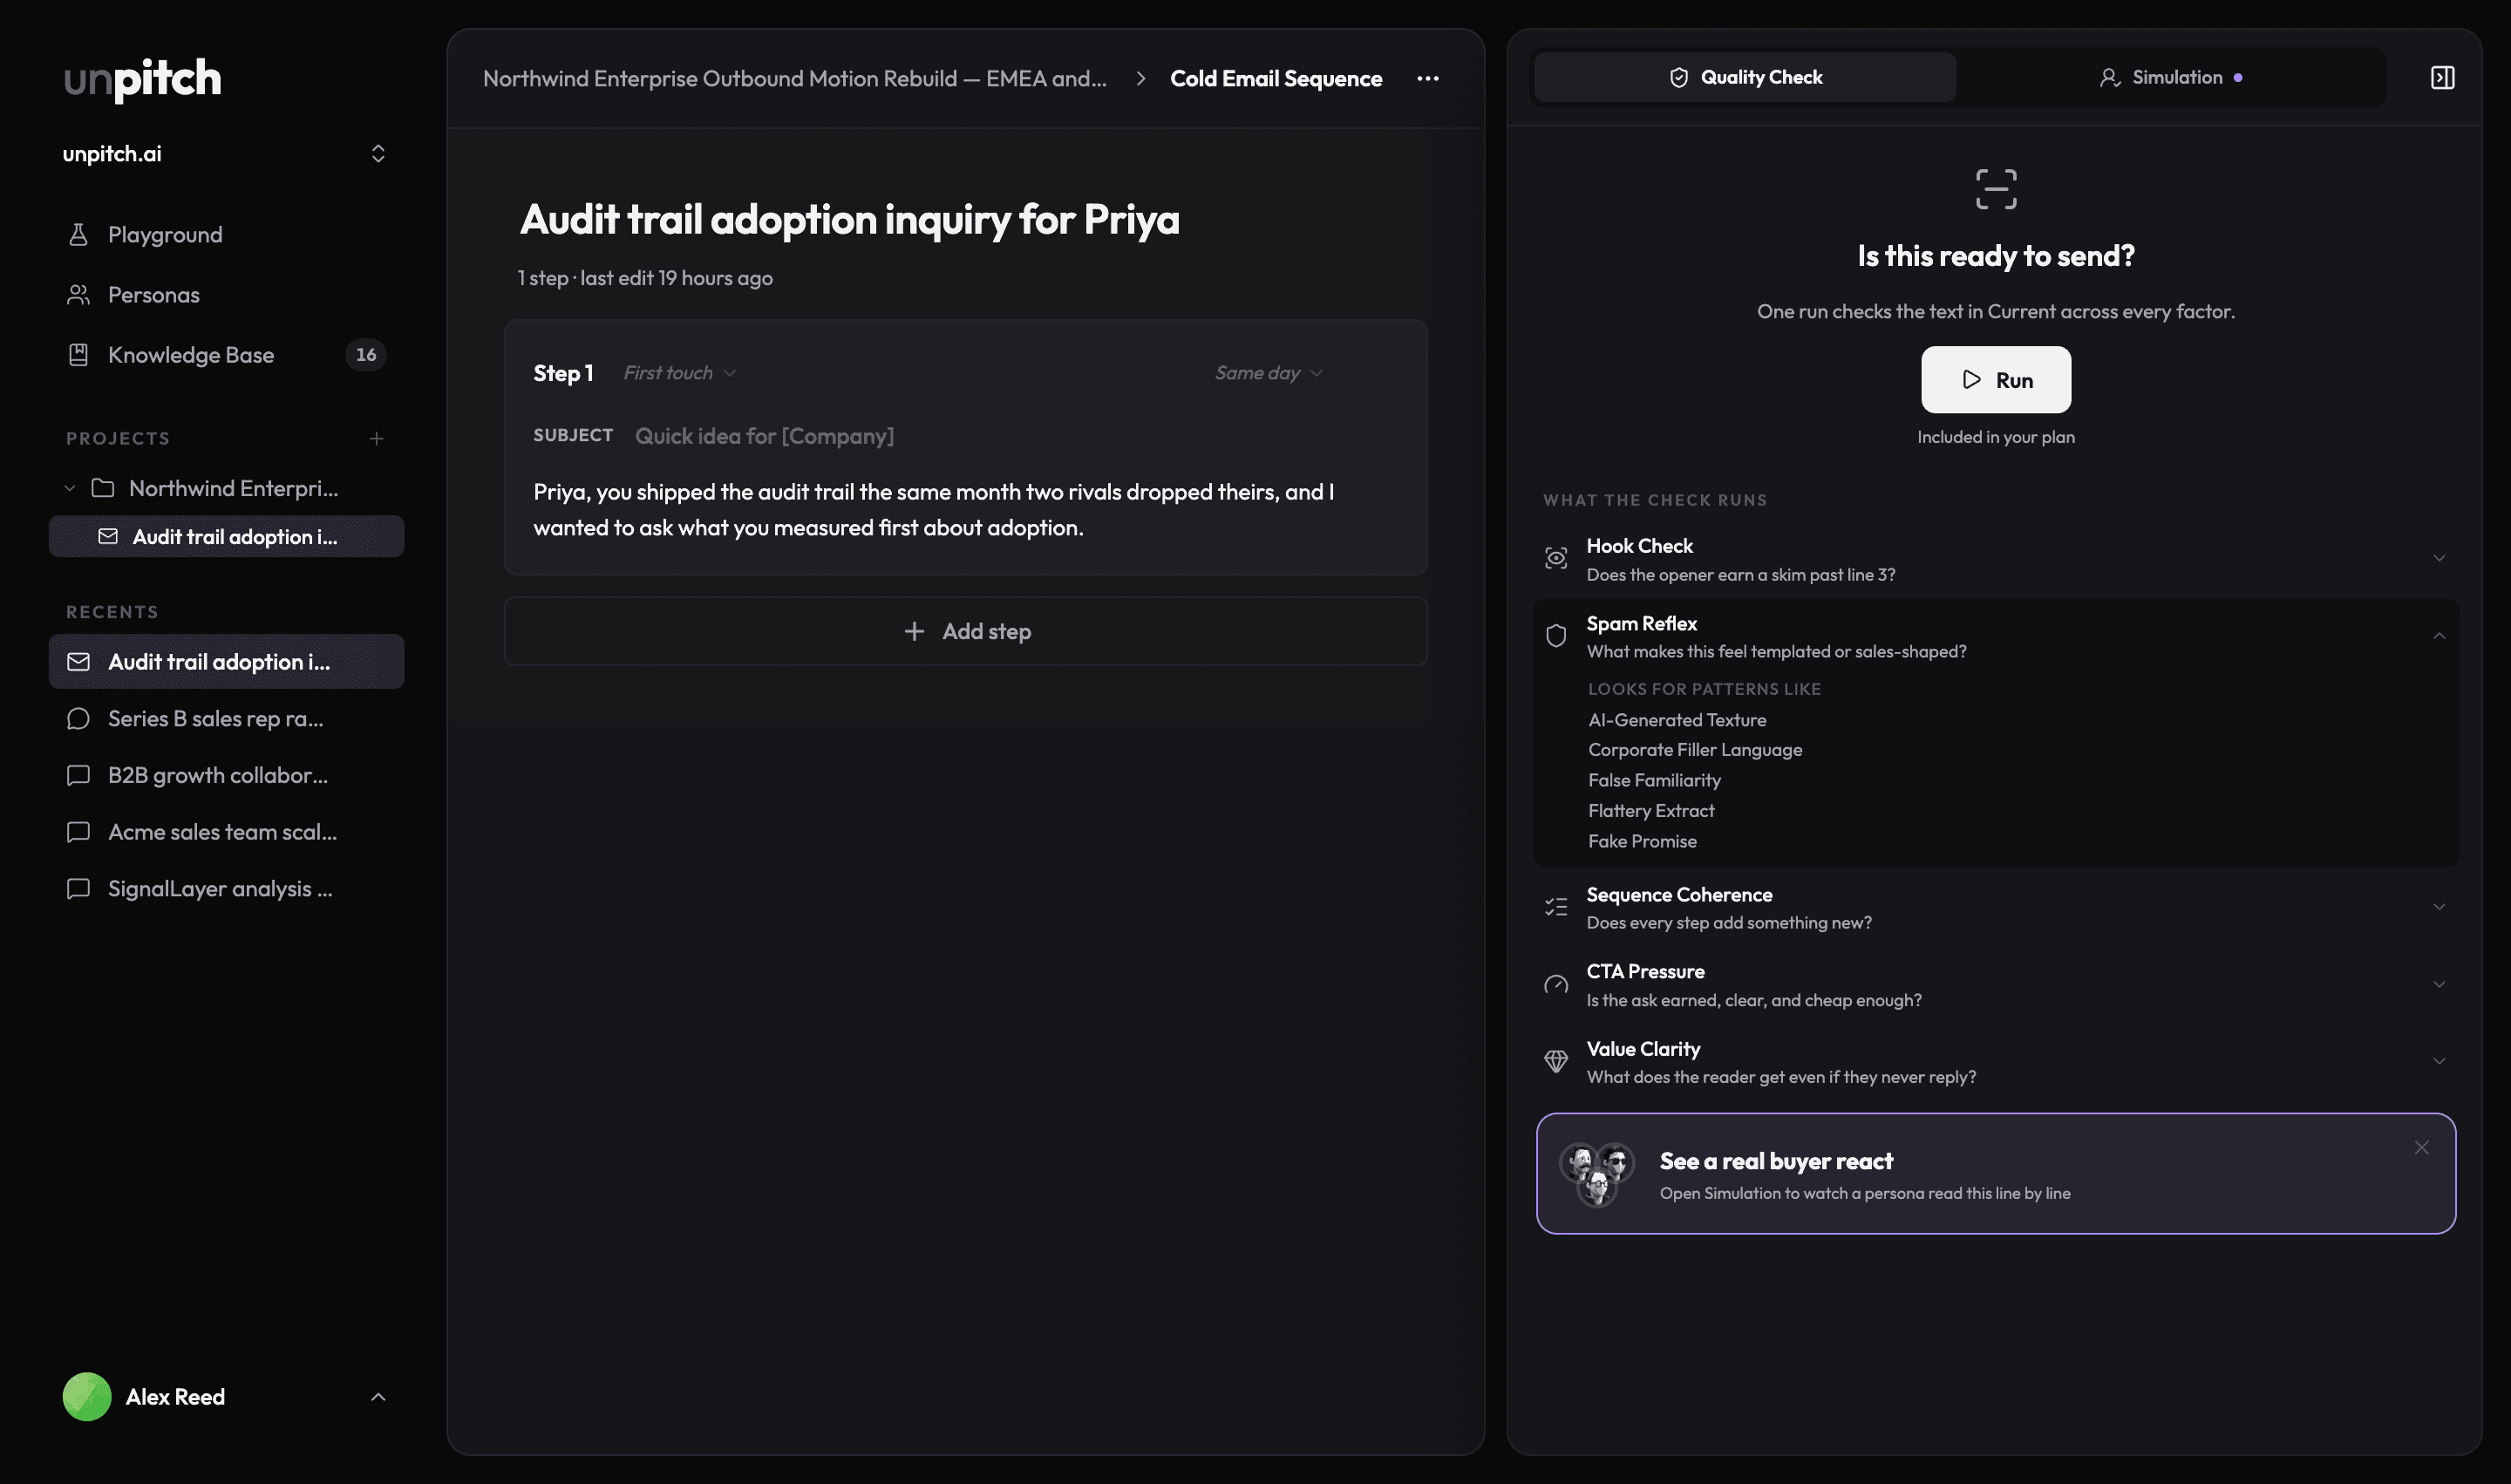Click the Spam Reflex shield icon
Viewport: 2511px width, 1484px height.
point(1556,636)
